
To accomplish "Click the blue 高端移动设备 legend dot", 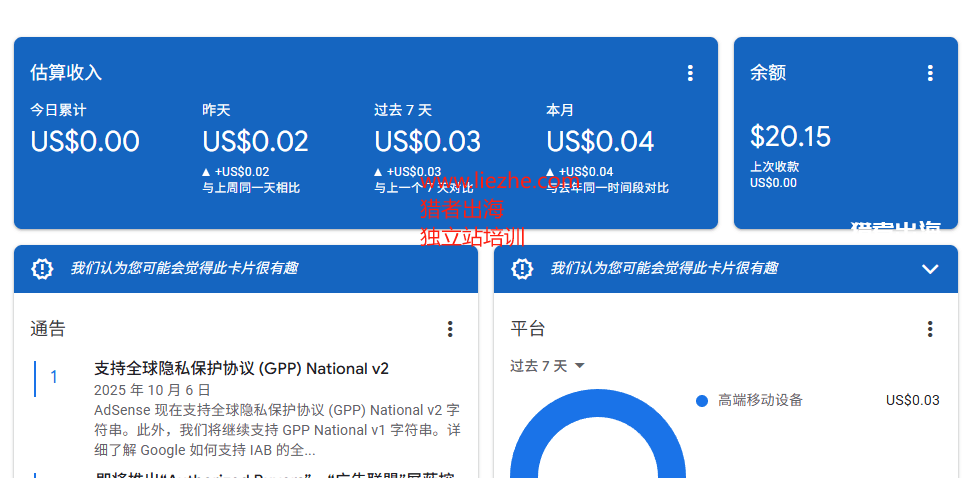I will click(x=702, y=401).
